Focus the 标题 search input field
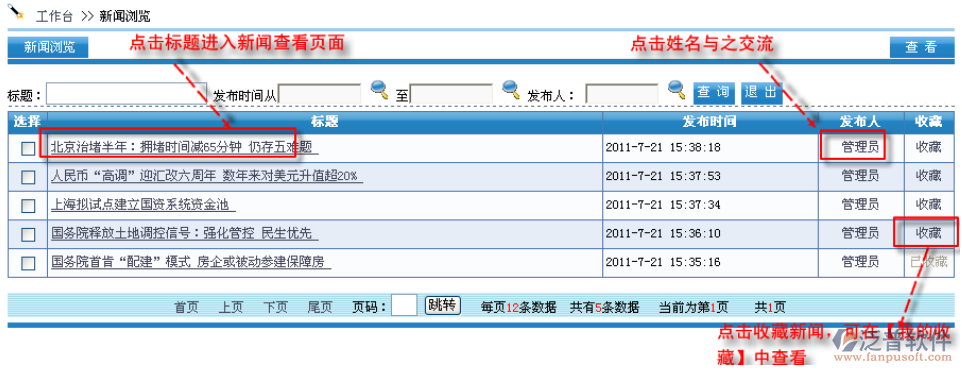The image size is (962, 373). (126, 94)
